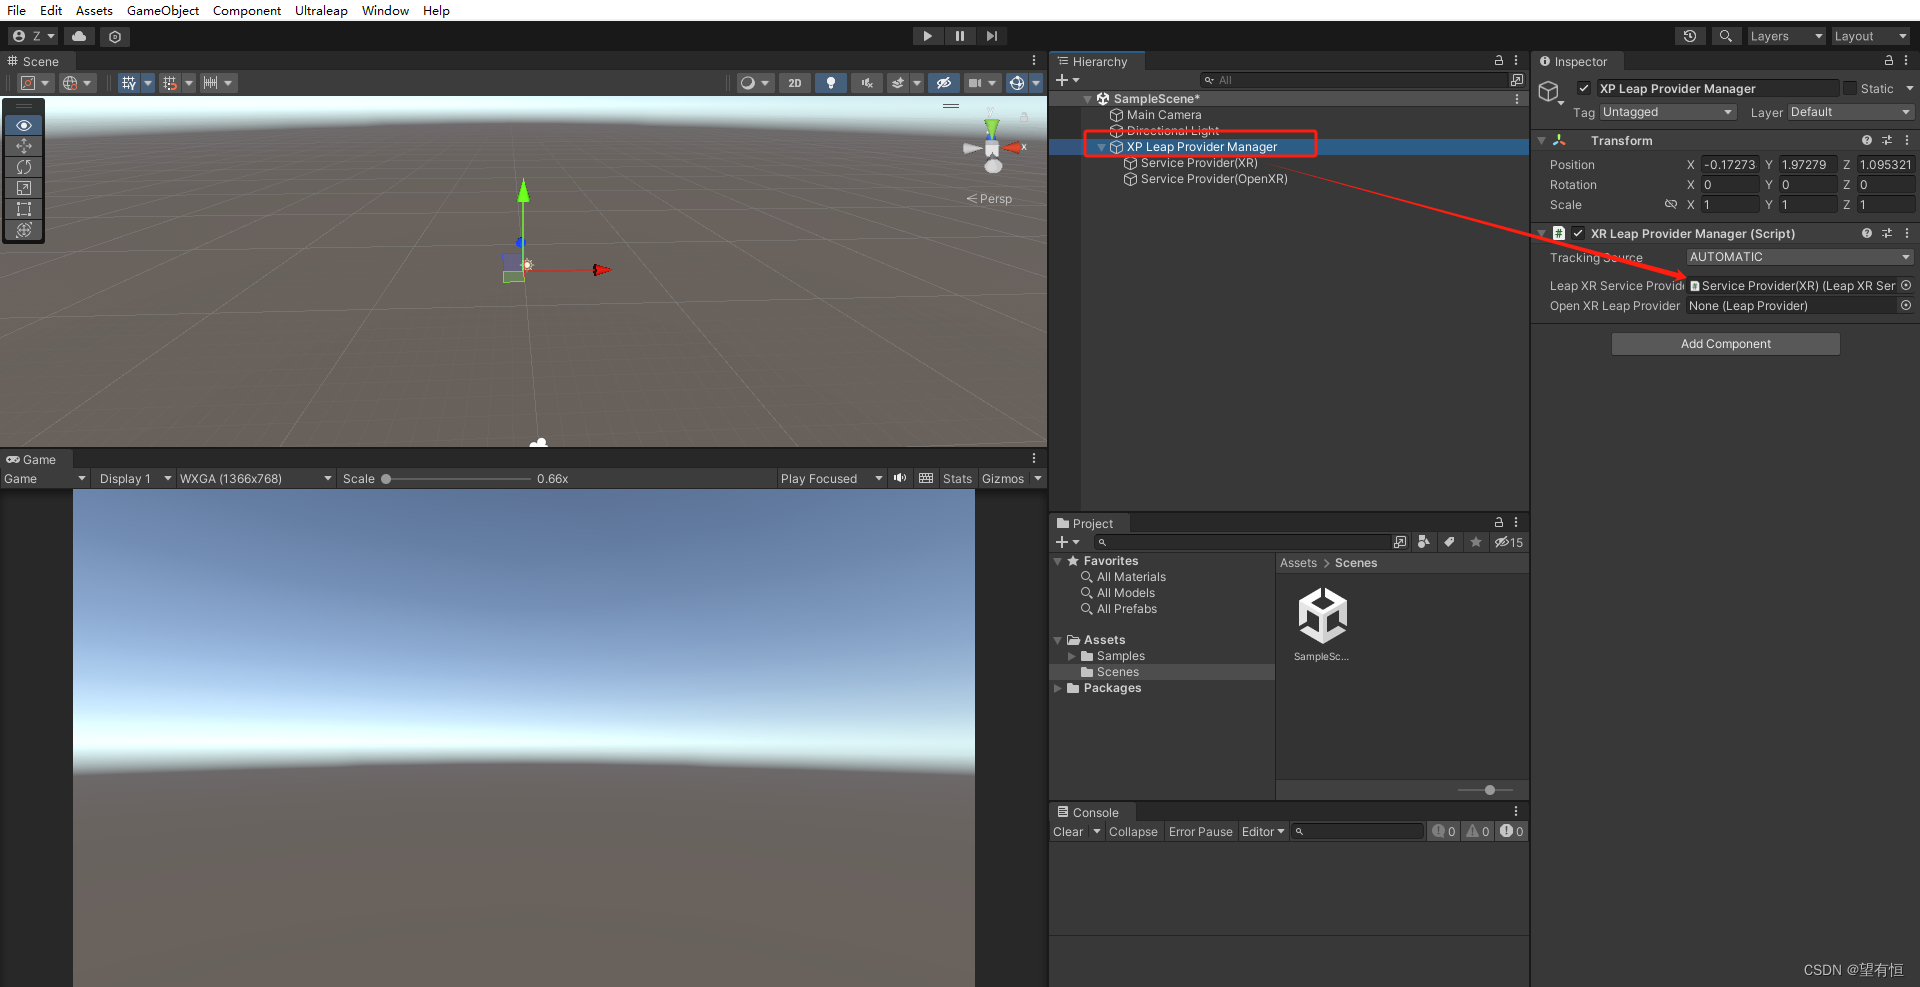1920x987 pixels.
Task: Click the Step forward button
Action: click(991, 36)
